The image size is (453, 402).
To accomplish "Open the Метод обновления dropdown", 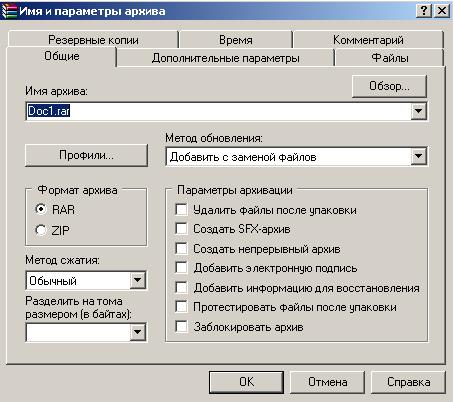I will (x=418, y=156).
